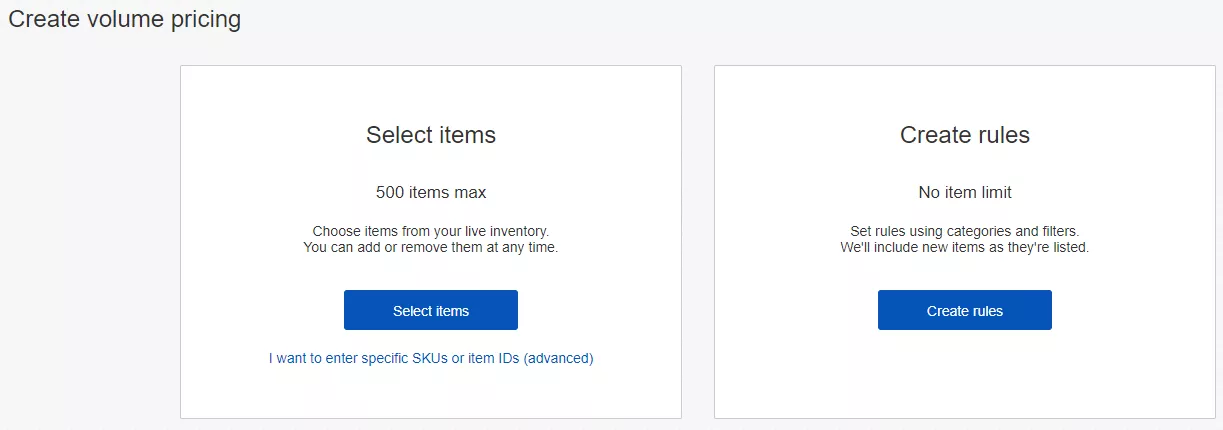
Task: Click the blue Select items button
Action: [431, 310]
